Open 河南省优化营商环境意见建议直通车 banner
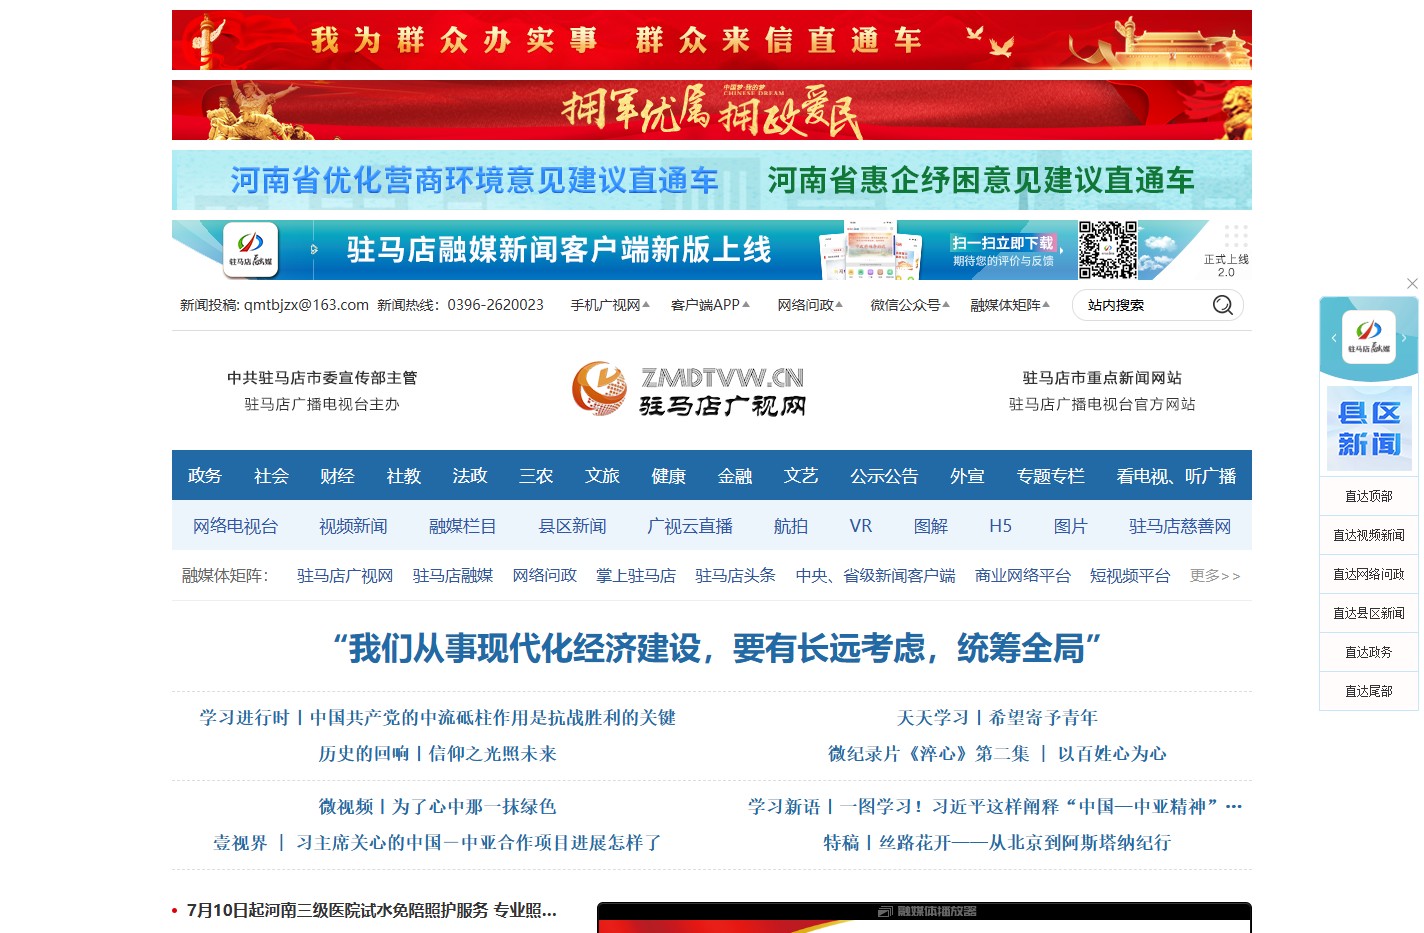Viewport: 1424px width, 933px height. (x=474, y=180)
